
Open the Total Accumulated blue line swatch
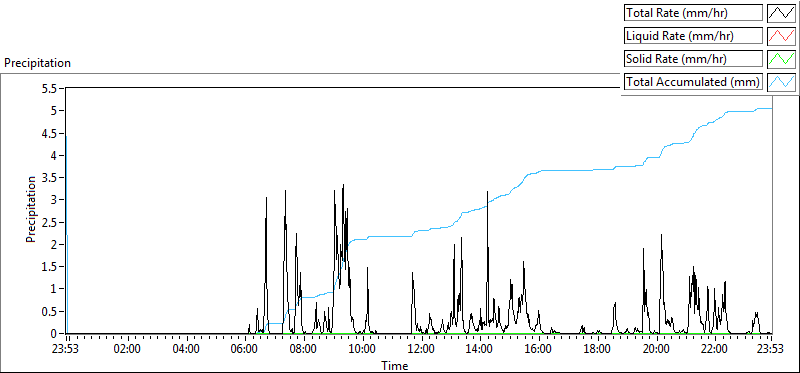[782, 82]
